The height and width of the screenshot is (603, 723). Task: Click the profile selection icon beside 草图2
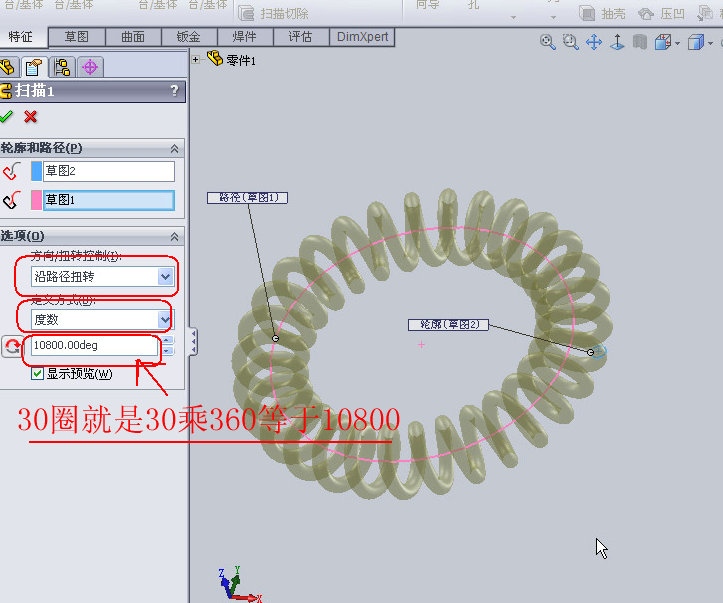(x=12, y=171)
